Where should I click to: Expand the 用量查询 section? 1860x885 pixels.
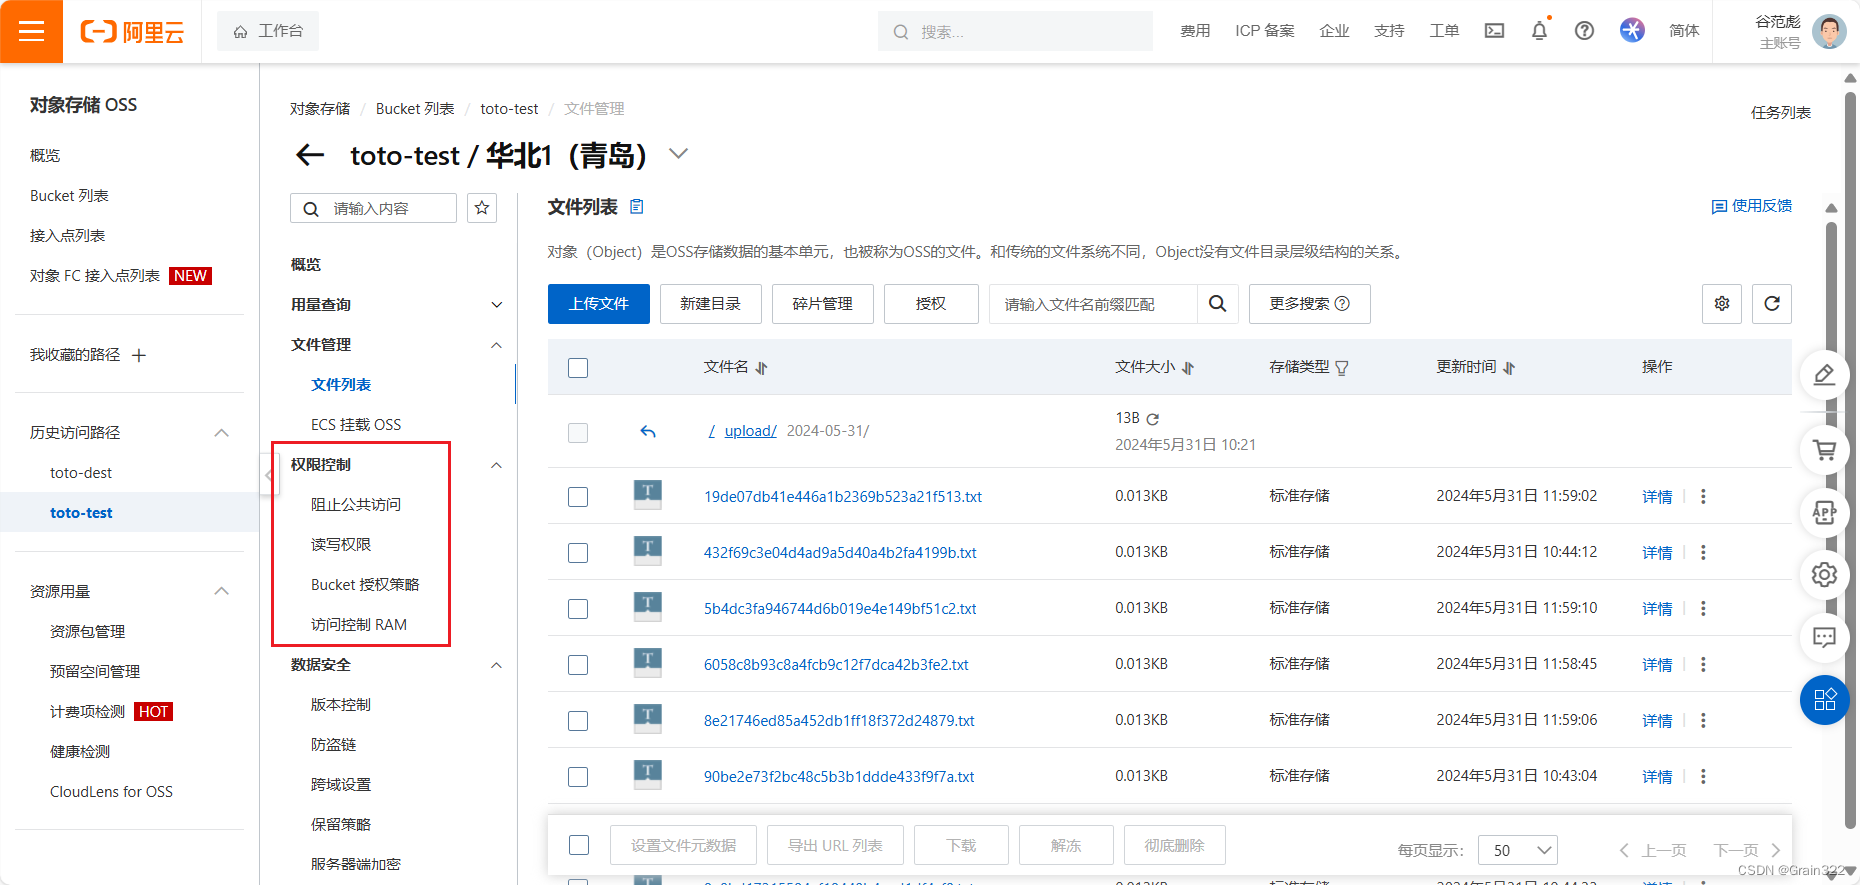(497, 305)
